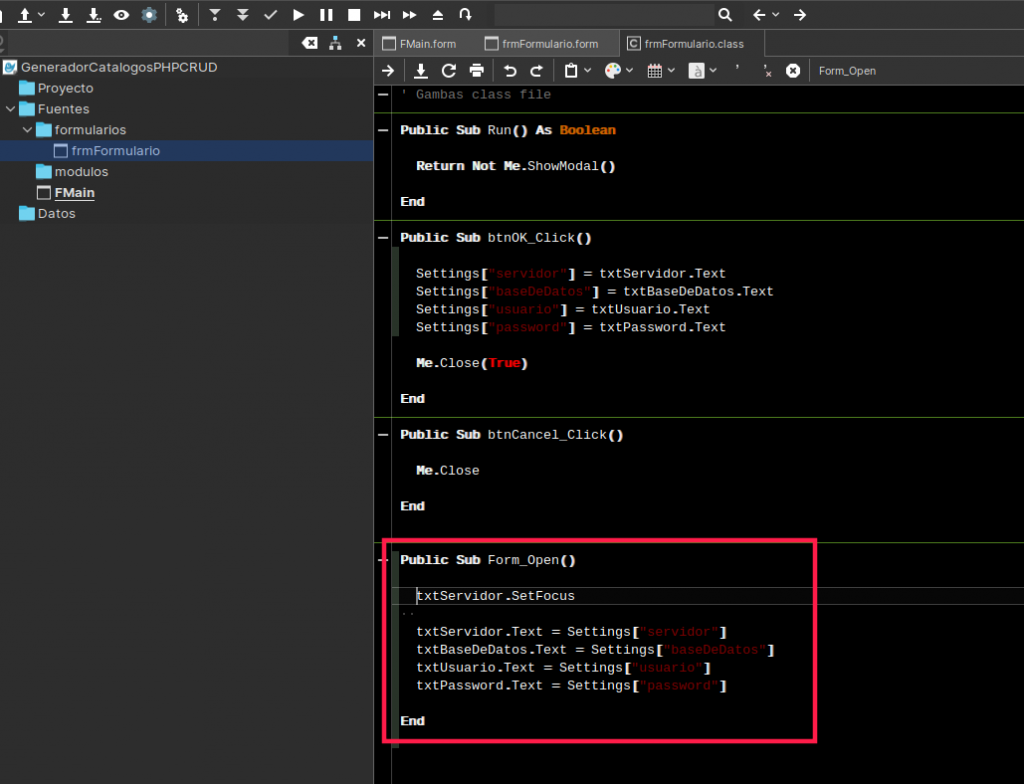
Task: Switch to the FMain.form tab
Action: (x=427, y=44)
